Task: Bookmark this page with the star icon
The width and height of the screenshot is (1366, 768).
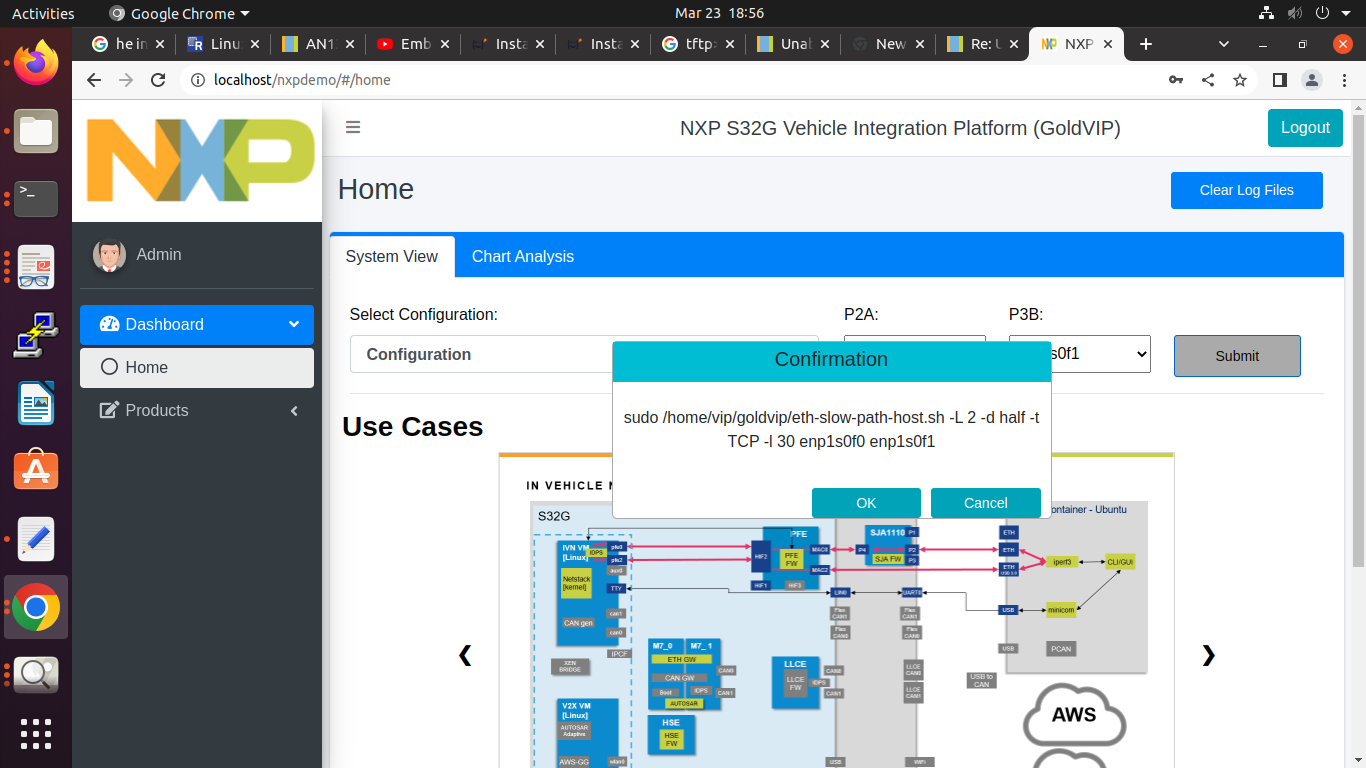Action: click(x=1240, y=80)
